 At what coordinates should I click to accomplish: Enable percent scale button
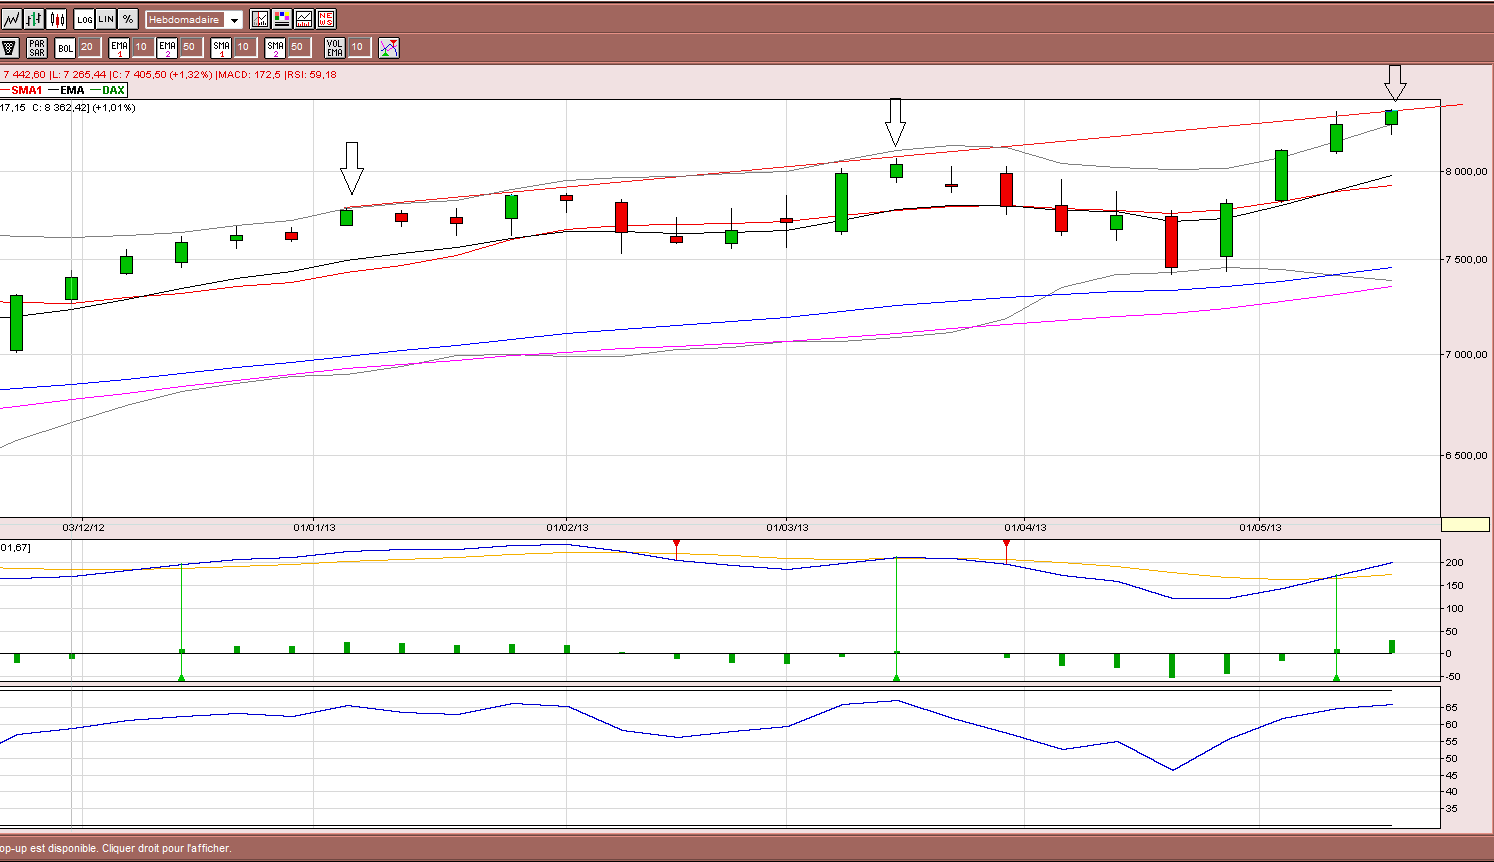128,19
